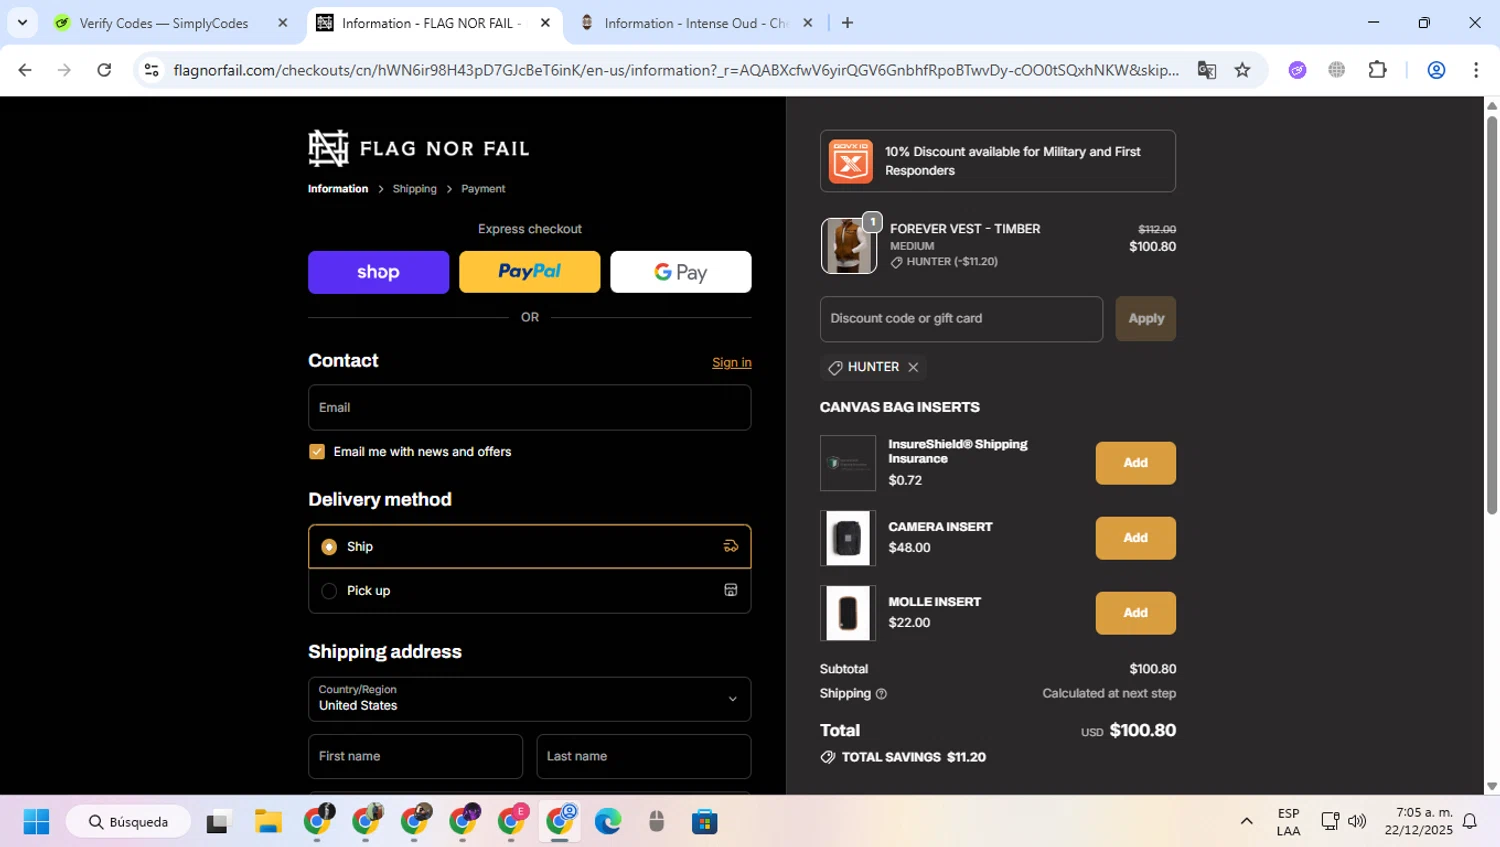Close the Verify Codes SimplyCodes tab
Image resolution: width=1500 pixels, height=847 pixels.
click(x=282, y=23)
